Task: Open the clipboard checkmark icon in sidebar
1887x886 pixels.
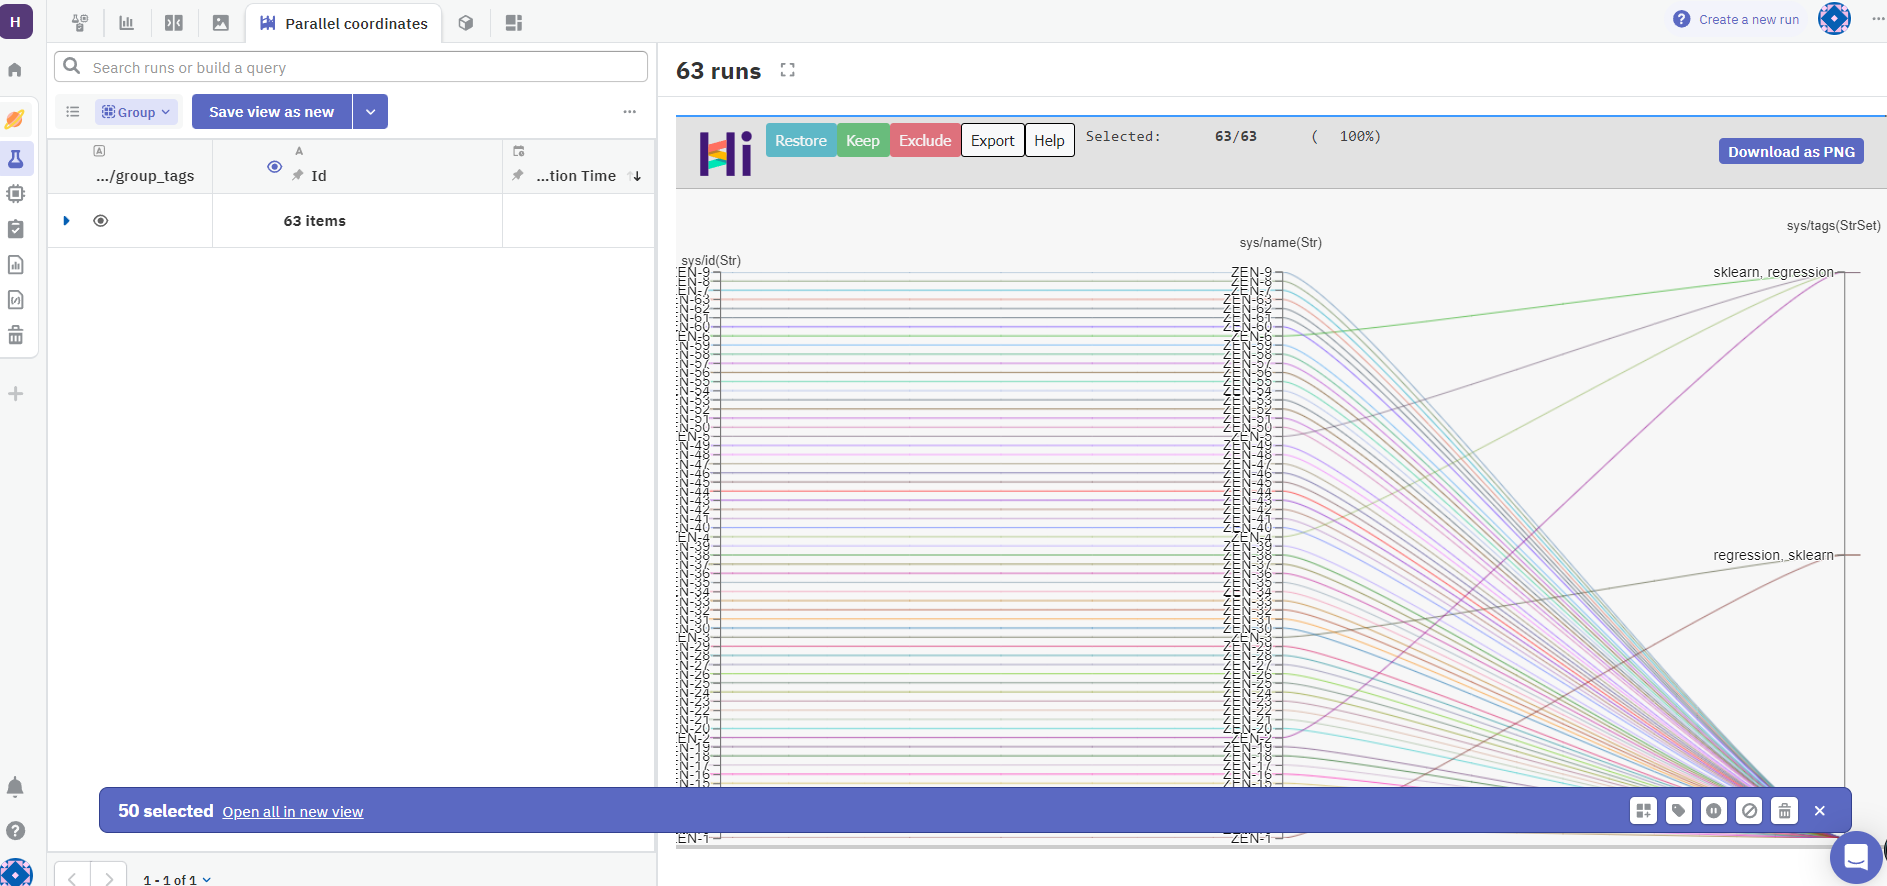Action: pos(15,229)
